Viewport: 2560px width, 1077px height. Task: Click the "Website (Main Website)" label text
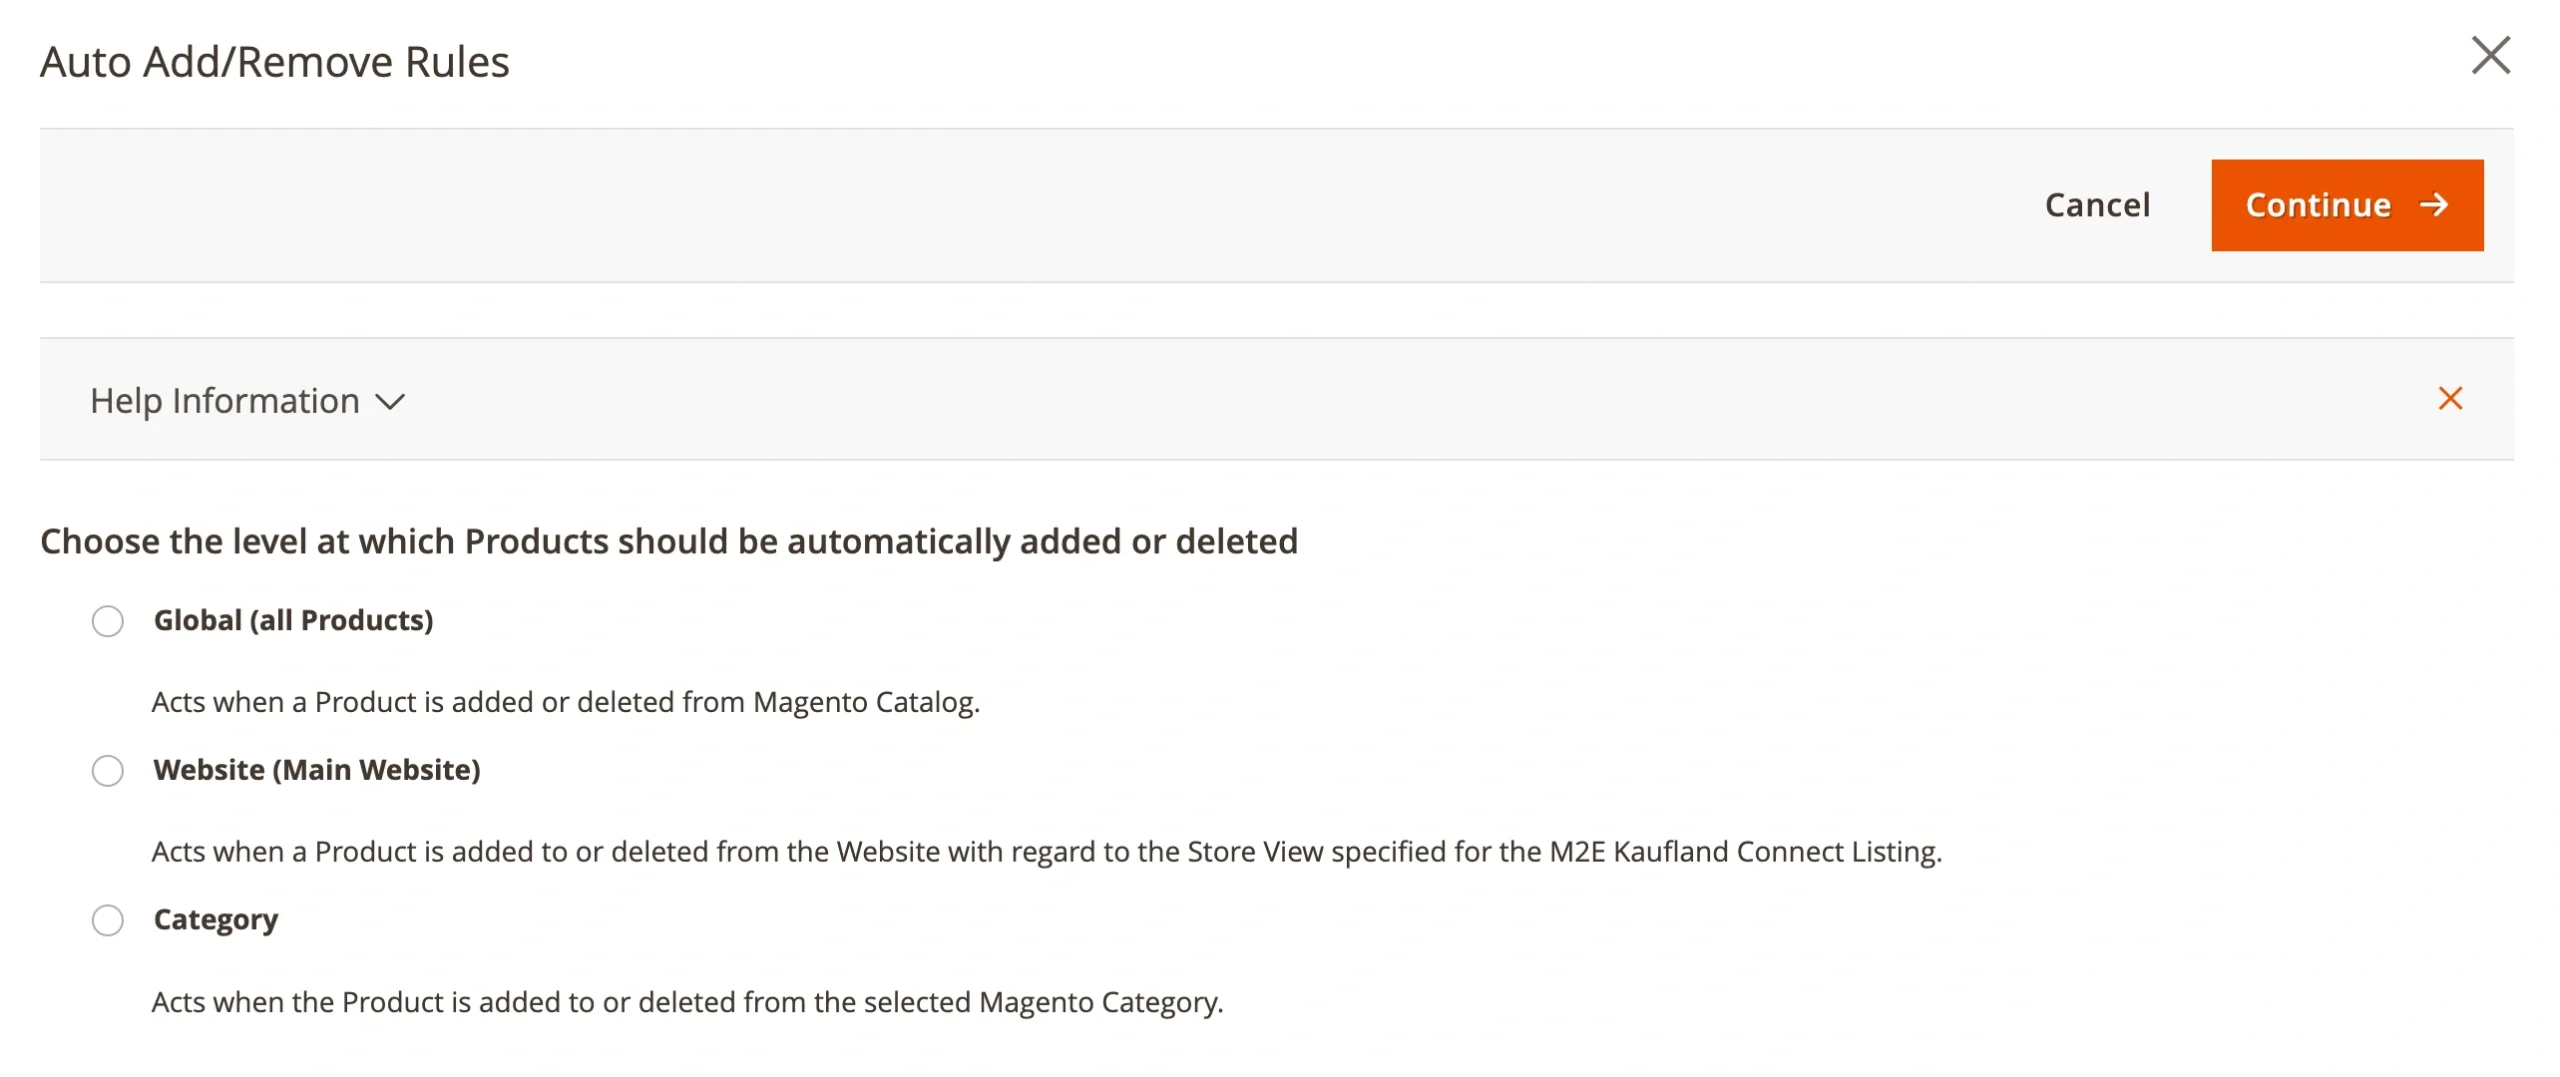tap(316, 770)
